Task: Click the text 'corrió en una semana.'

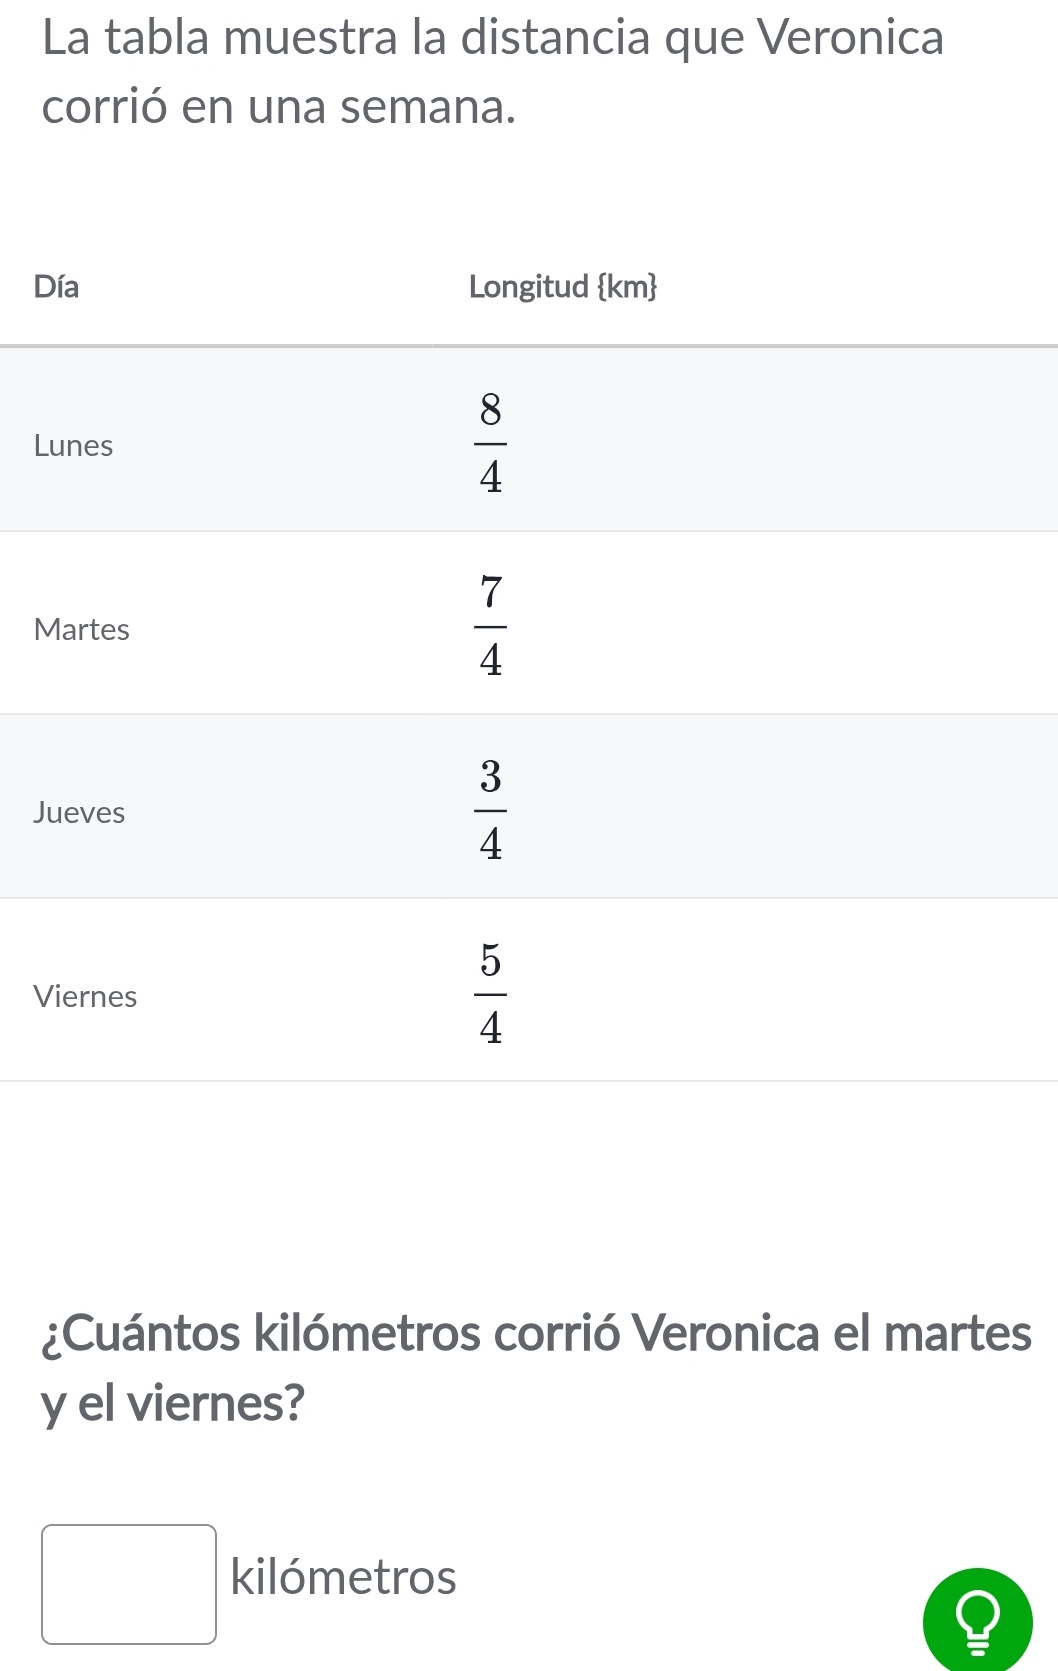Action: (x=279, y=107)
